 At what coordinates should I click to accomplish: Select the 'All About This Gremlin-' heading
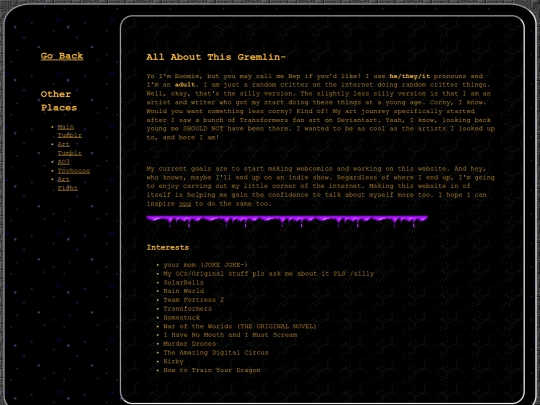[216, 57]
